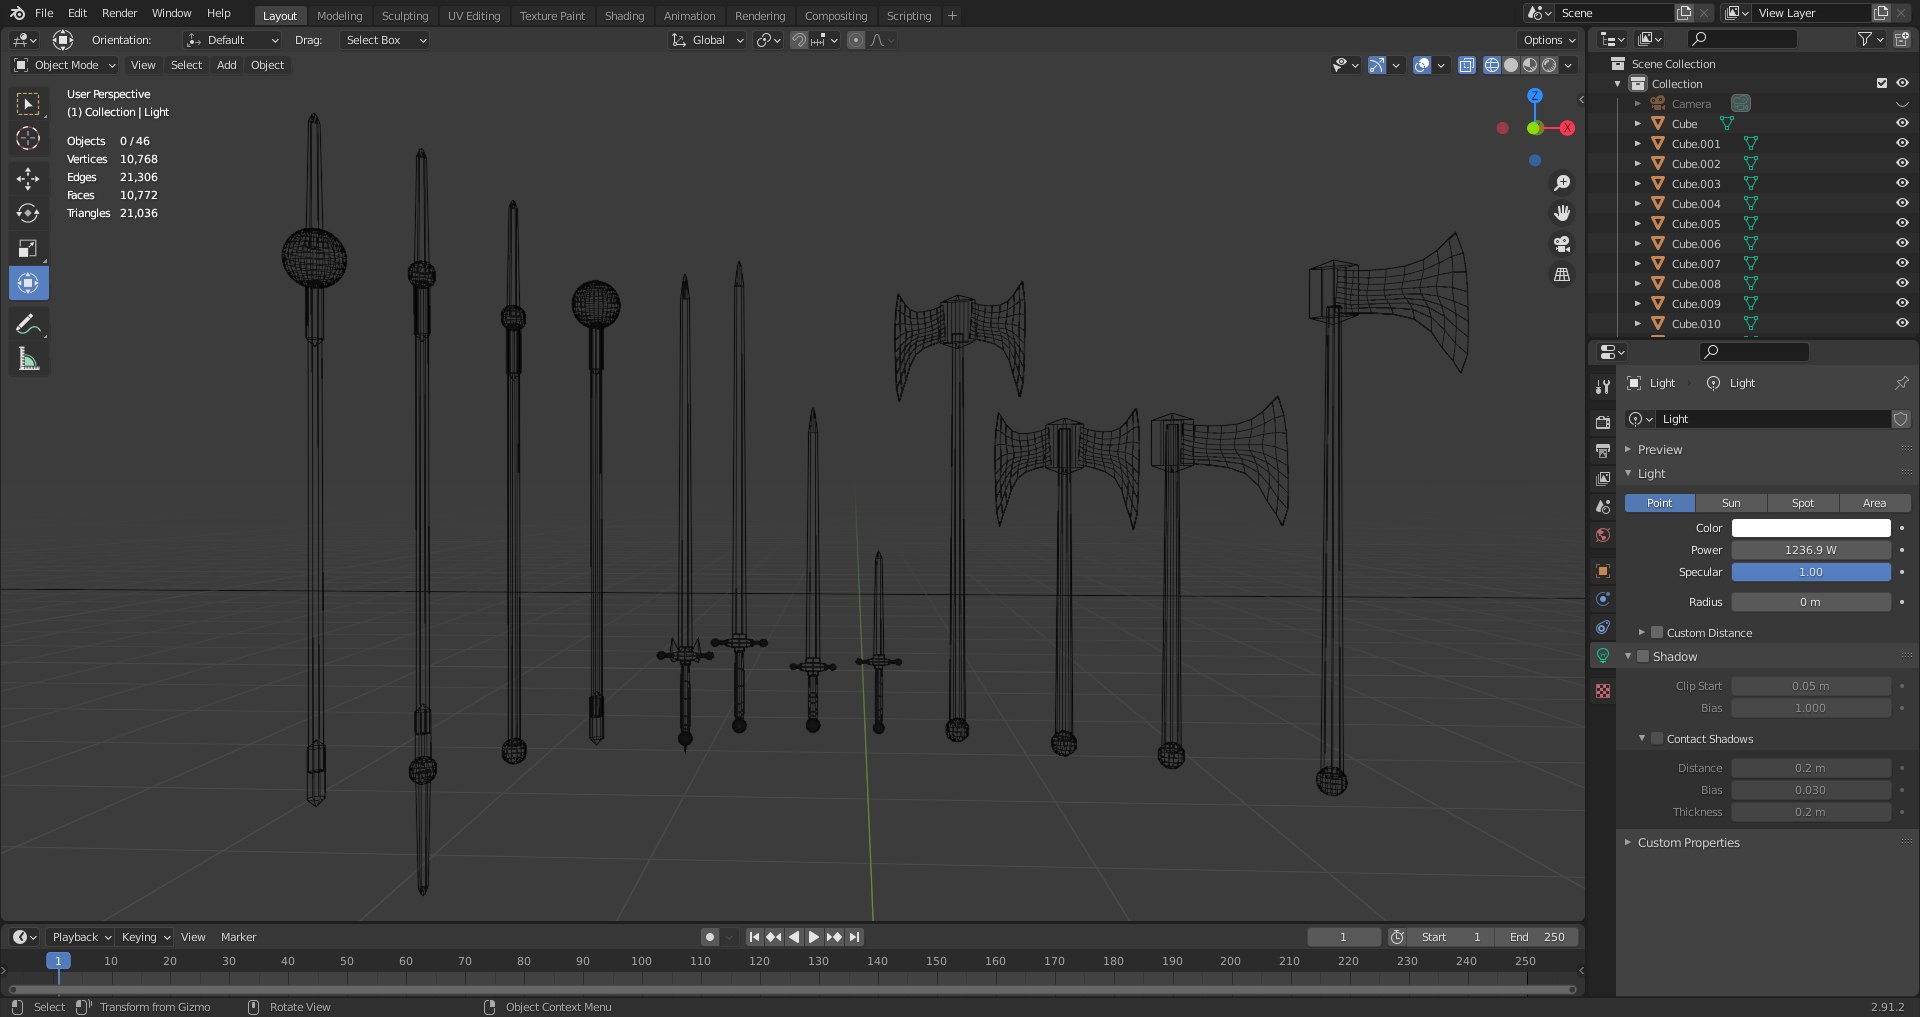Enable Contact Shadows checkbox
This screenshot has height=1017, width=1920.
point(1657,738)
